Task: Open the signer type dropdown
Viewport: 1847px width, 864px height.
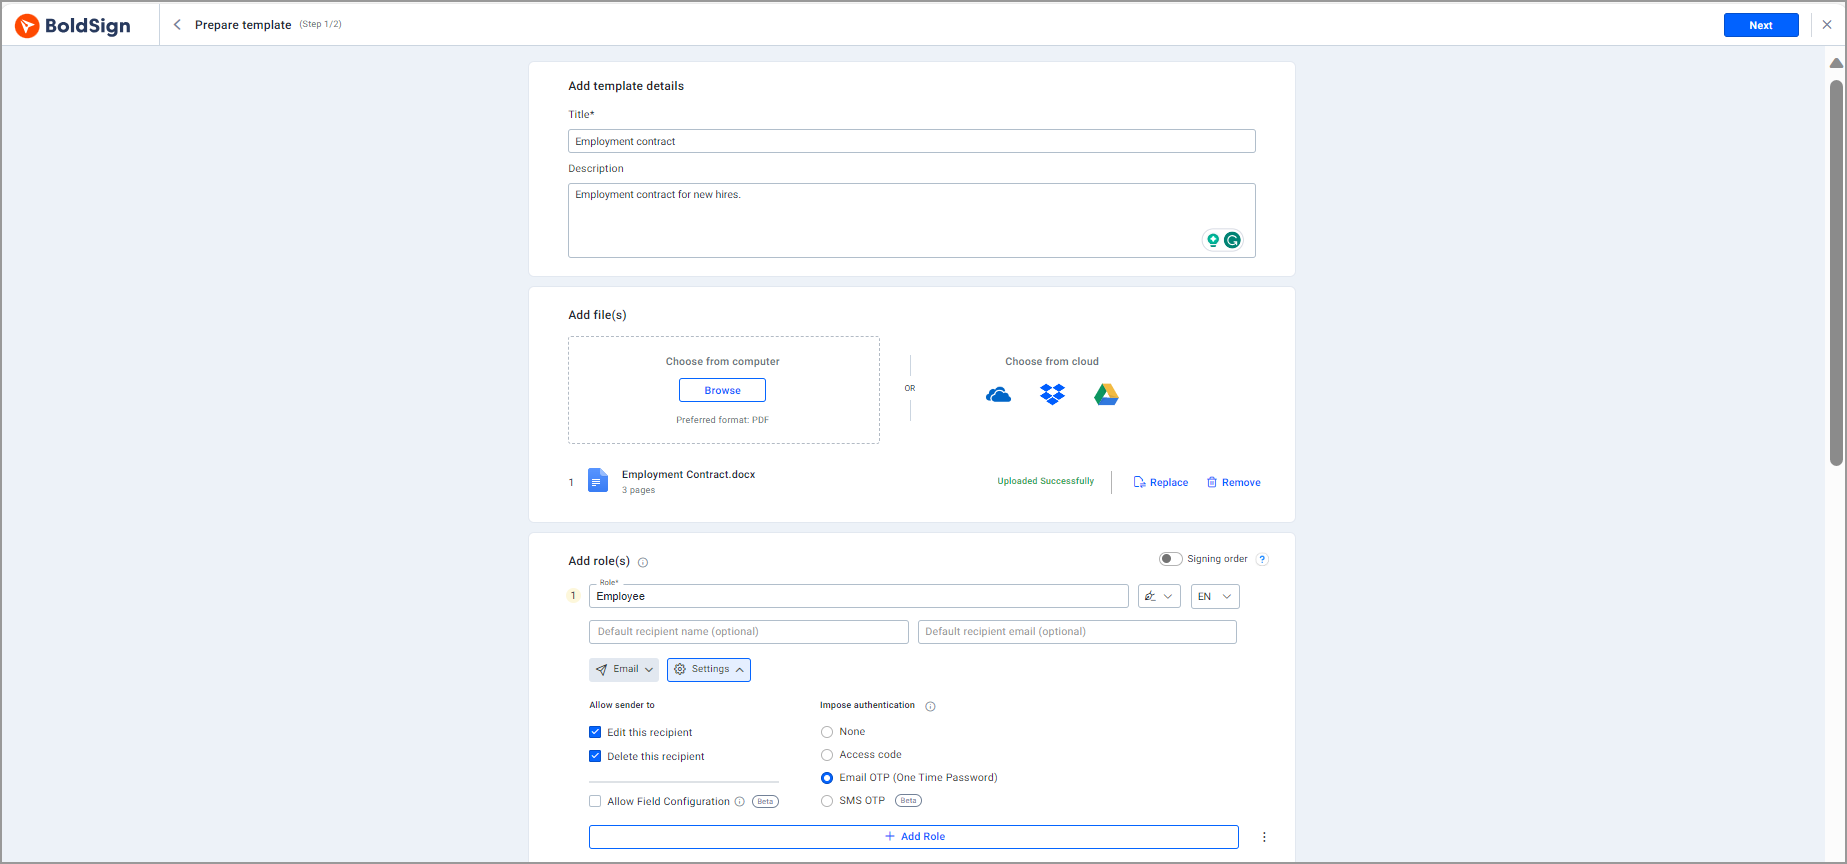Action: [x=1159, y=596]
